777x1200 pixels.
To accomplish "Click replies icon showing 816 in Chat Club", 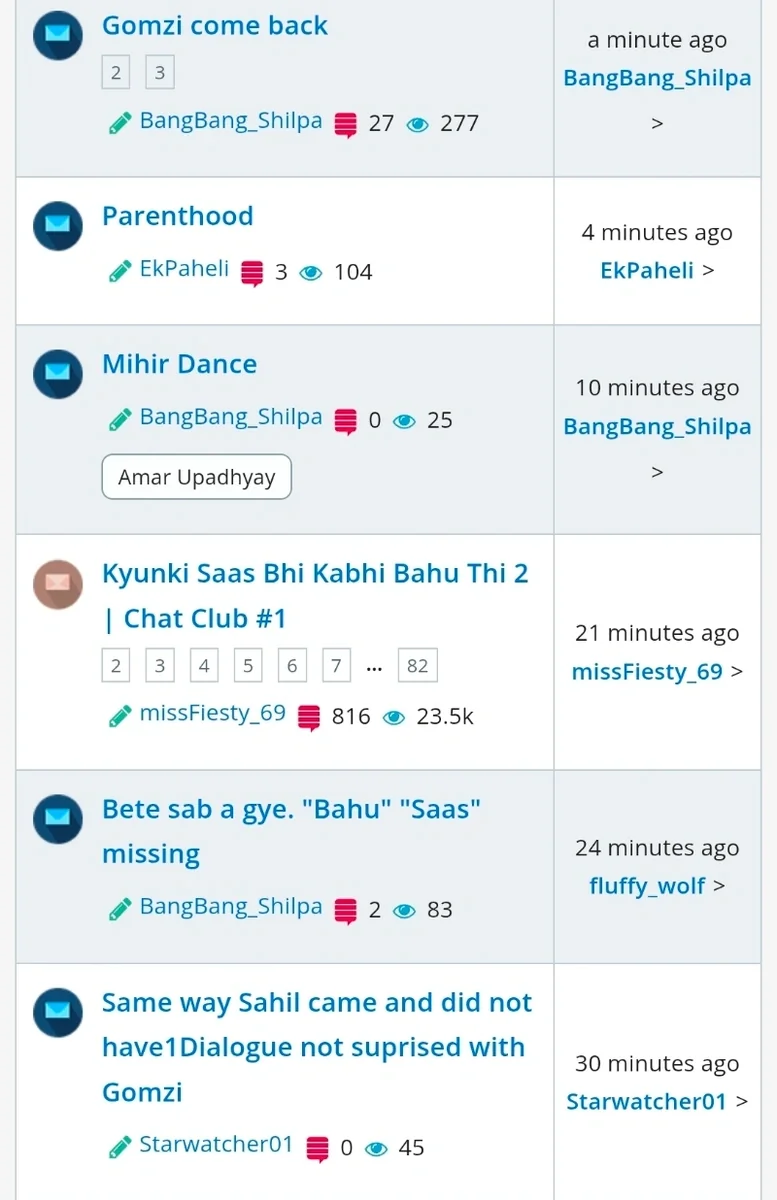I will 310,717.
